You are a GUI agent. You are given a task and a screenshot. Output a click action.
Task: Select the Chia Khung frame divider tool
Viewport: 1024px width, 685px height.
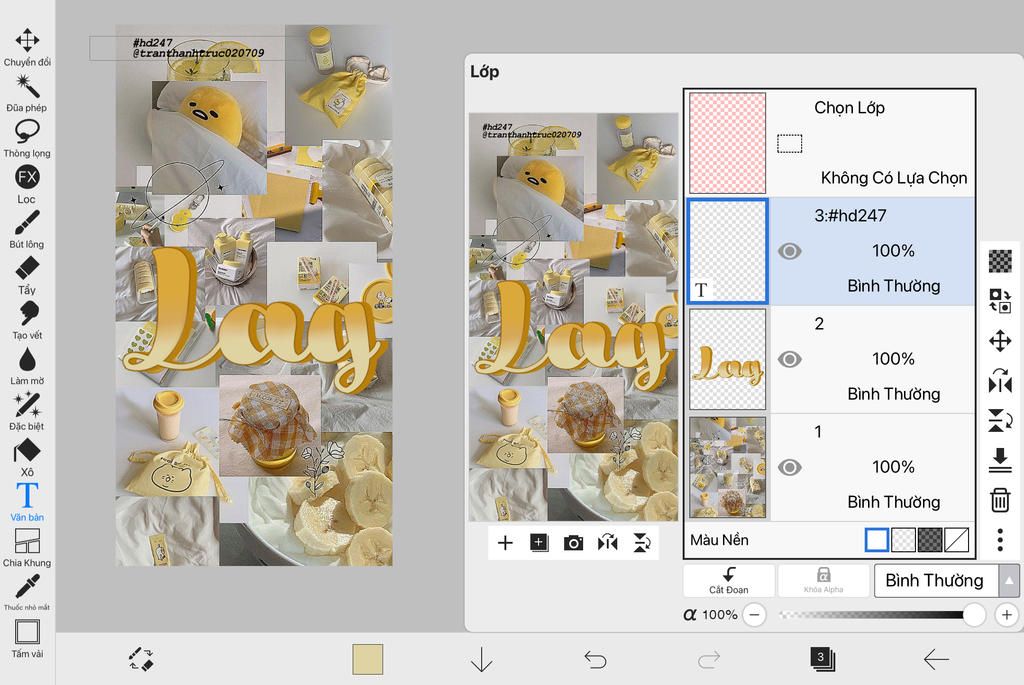coord(27,548)
